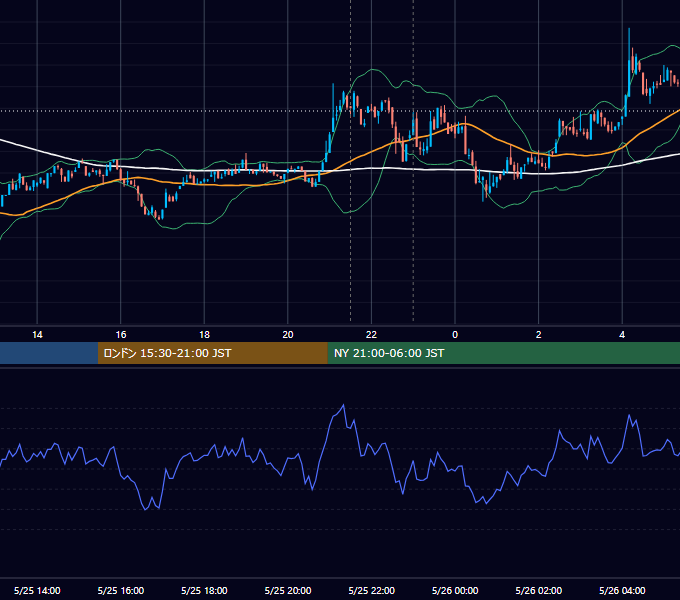Click the 22 hour label on the price chart axis
Viewport: 680px width, 600px height.
pos(371,335)
